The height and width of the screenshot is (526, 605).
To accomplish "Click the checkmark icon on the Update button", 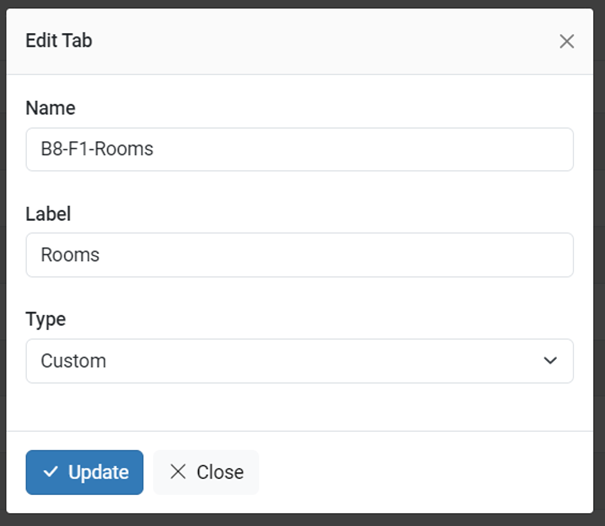I will (50, 472).
